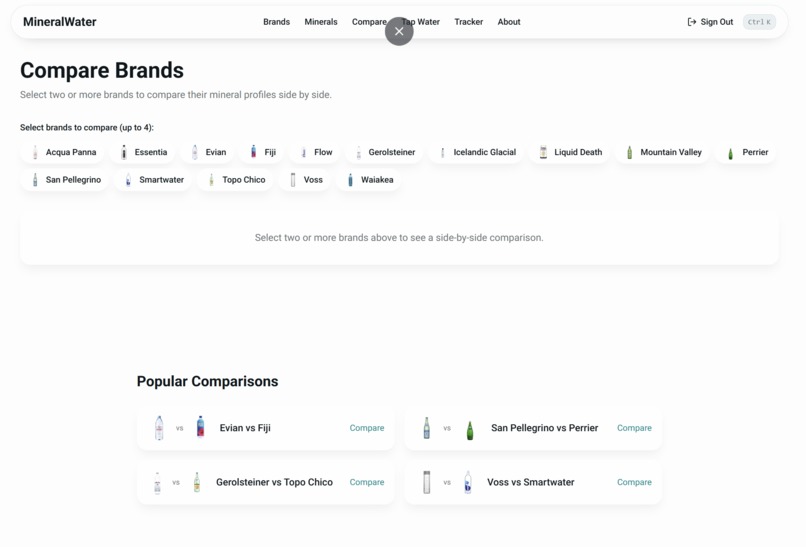
Task: Click Fiji bottle image in Evian vs Fiji card
Action: pyautogui.click(x=200, y=427)
